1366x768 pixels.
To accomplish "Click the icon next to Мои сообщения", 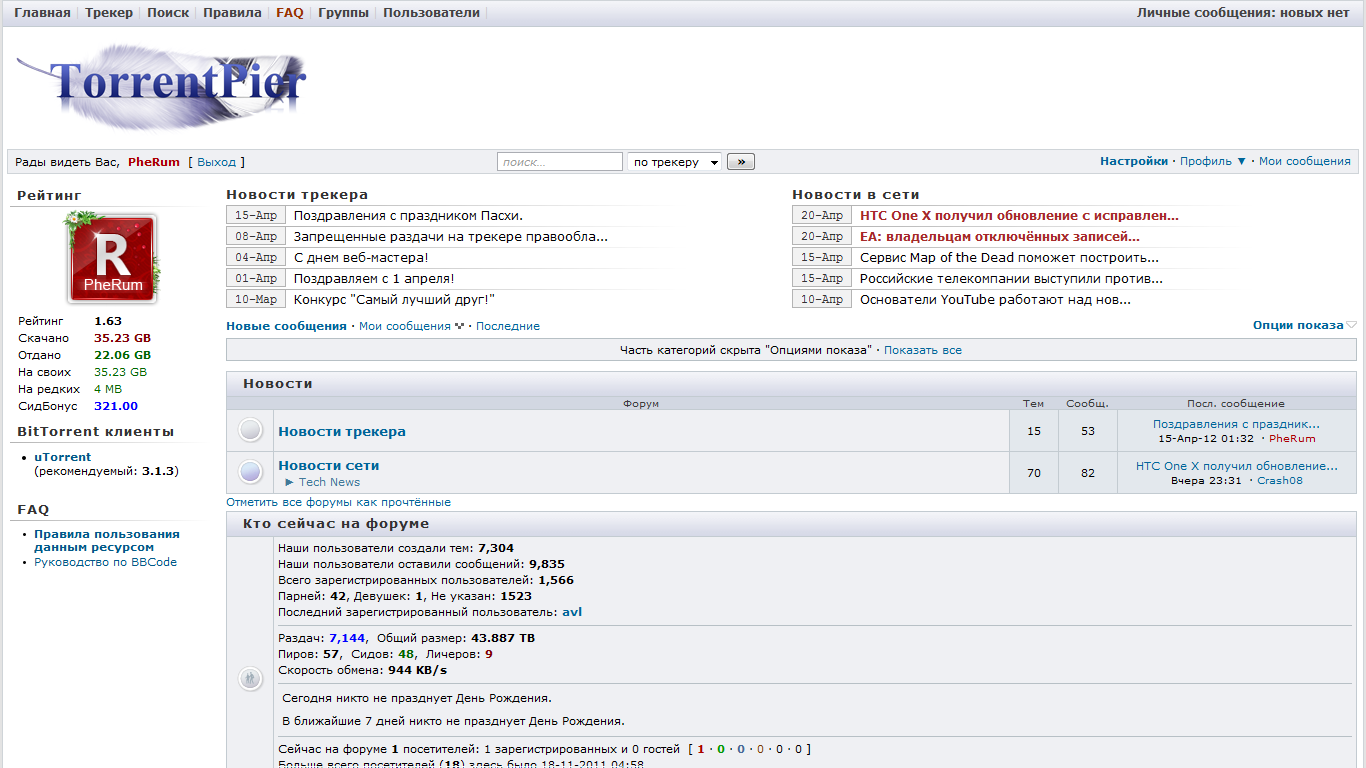I will (x=460, y=326).
